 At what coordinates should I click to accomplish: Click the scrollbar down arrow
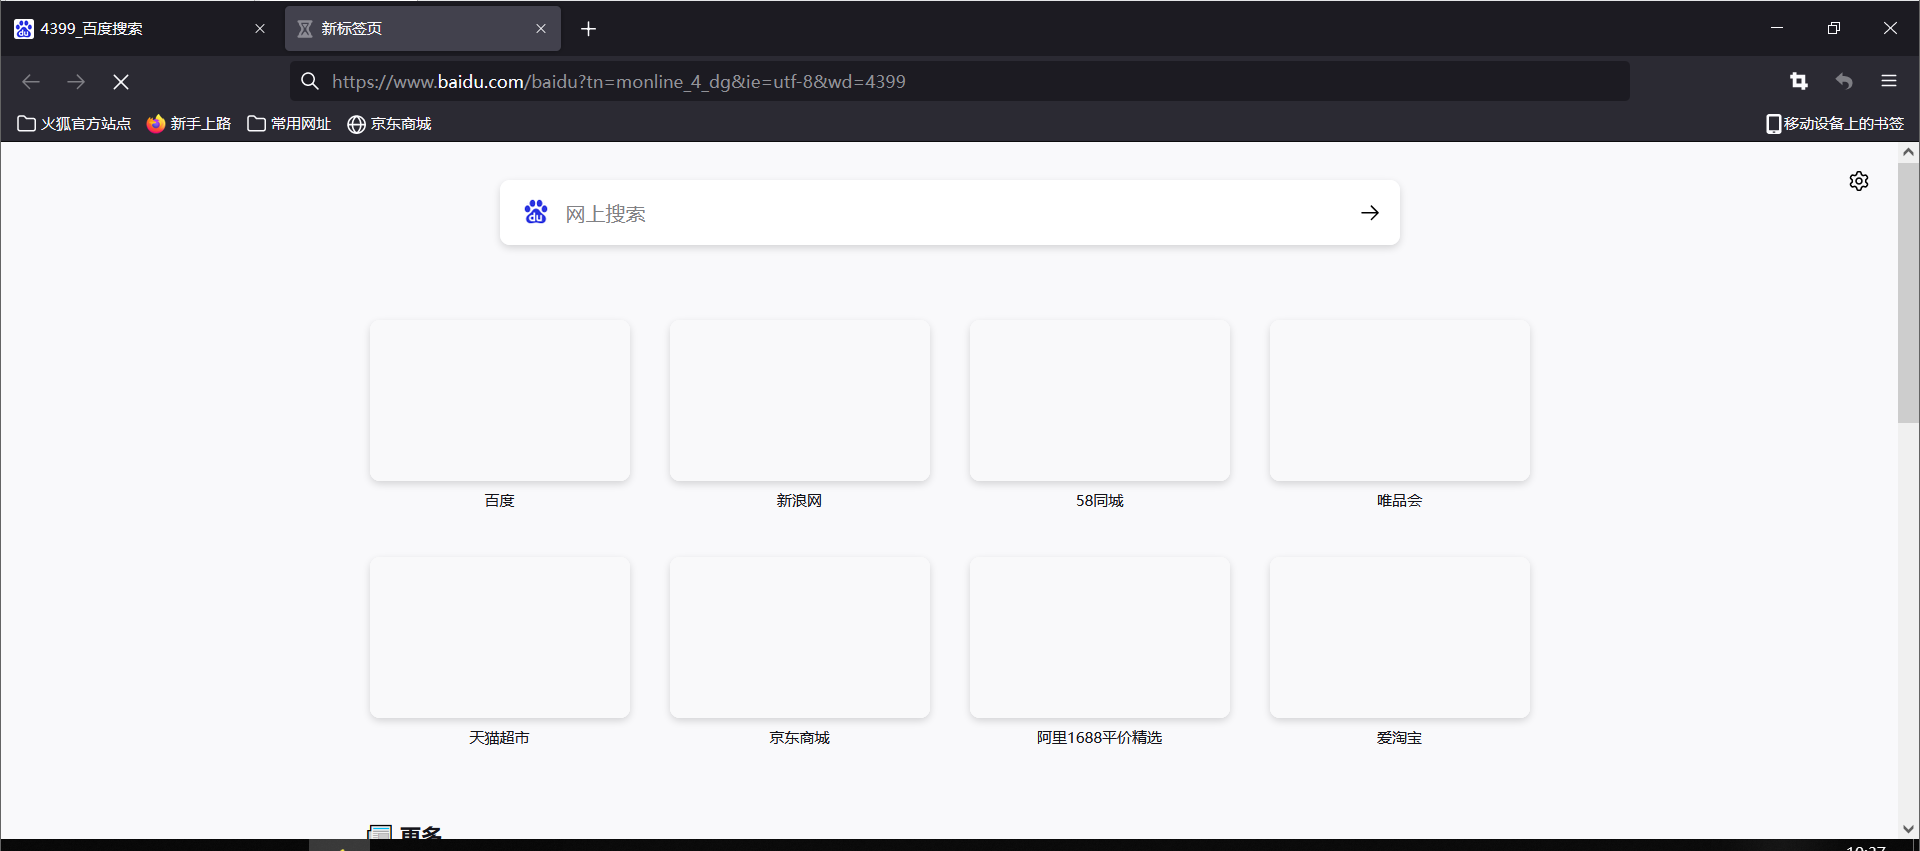(x=1908, y=829)
